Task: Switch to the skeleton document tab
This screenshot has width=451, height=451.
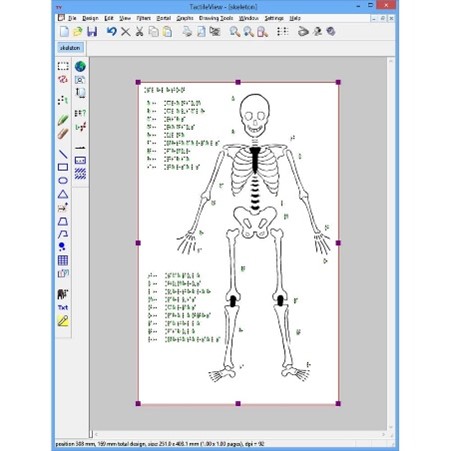Action: pos(70,48)
